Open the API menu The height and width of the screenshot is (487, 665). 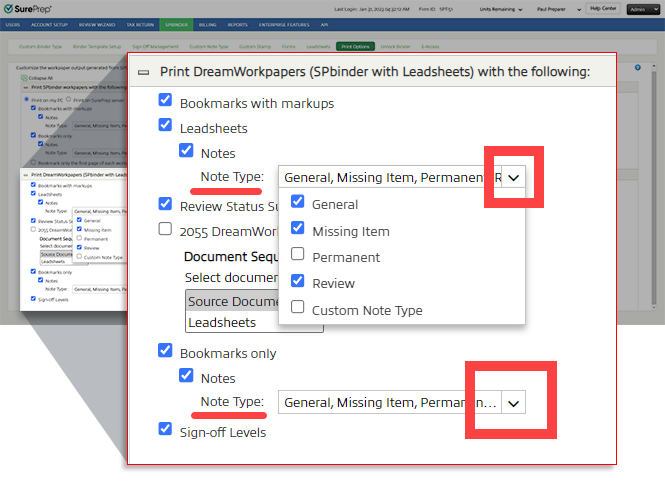click(x=324, y=25)
